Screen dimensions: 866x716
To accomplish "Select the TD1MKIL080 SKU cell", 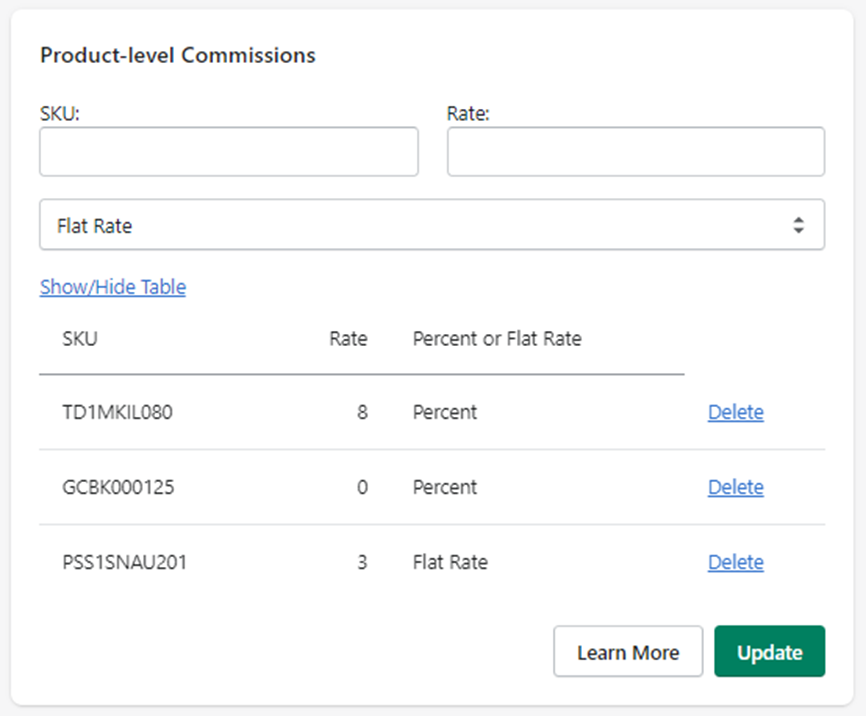I will click(117, 412).
